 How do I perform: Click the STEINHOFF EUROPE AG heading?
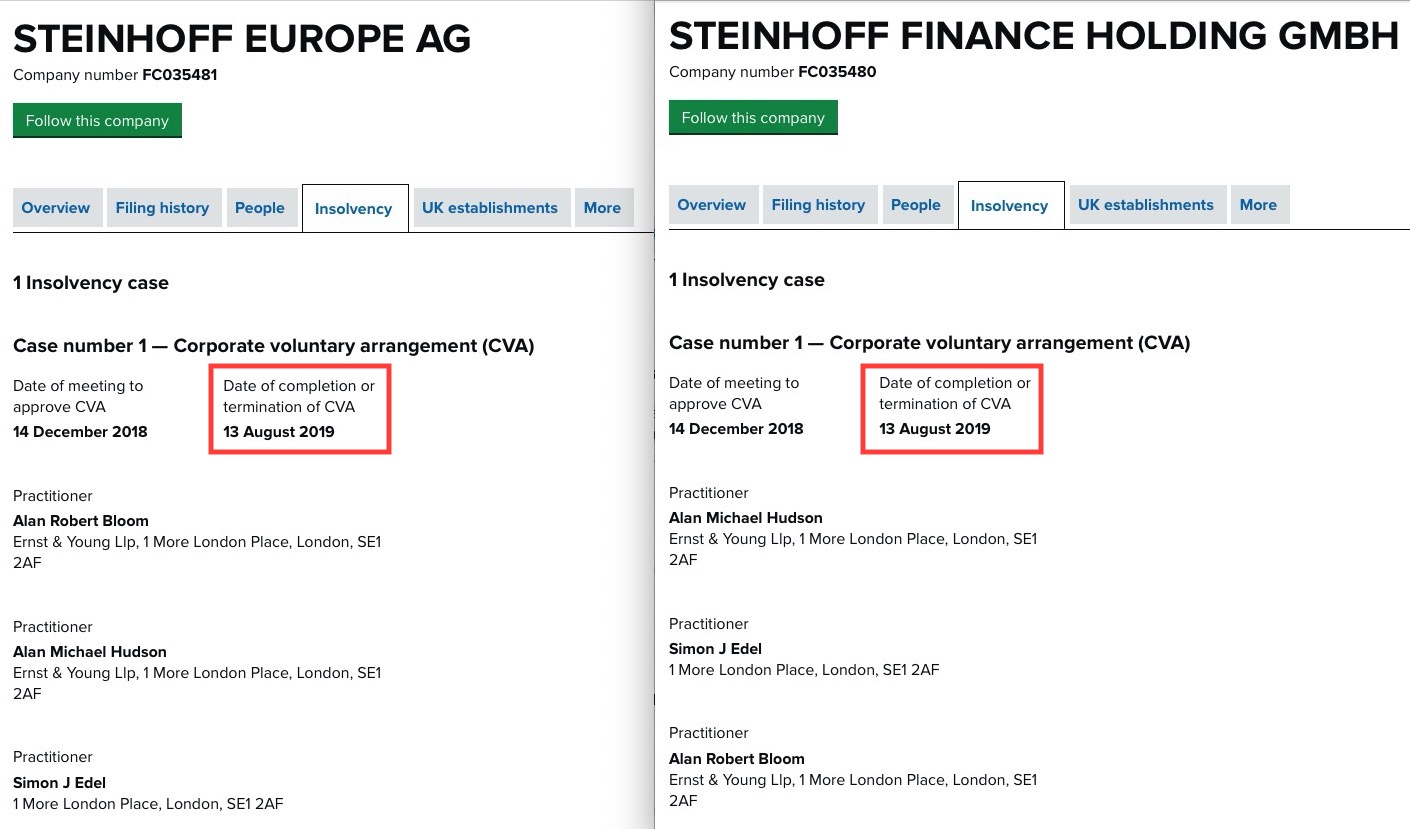coord(241,38)
